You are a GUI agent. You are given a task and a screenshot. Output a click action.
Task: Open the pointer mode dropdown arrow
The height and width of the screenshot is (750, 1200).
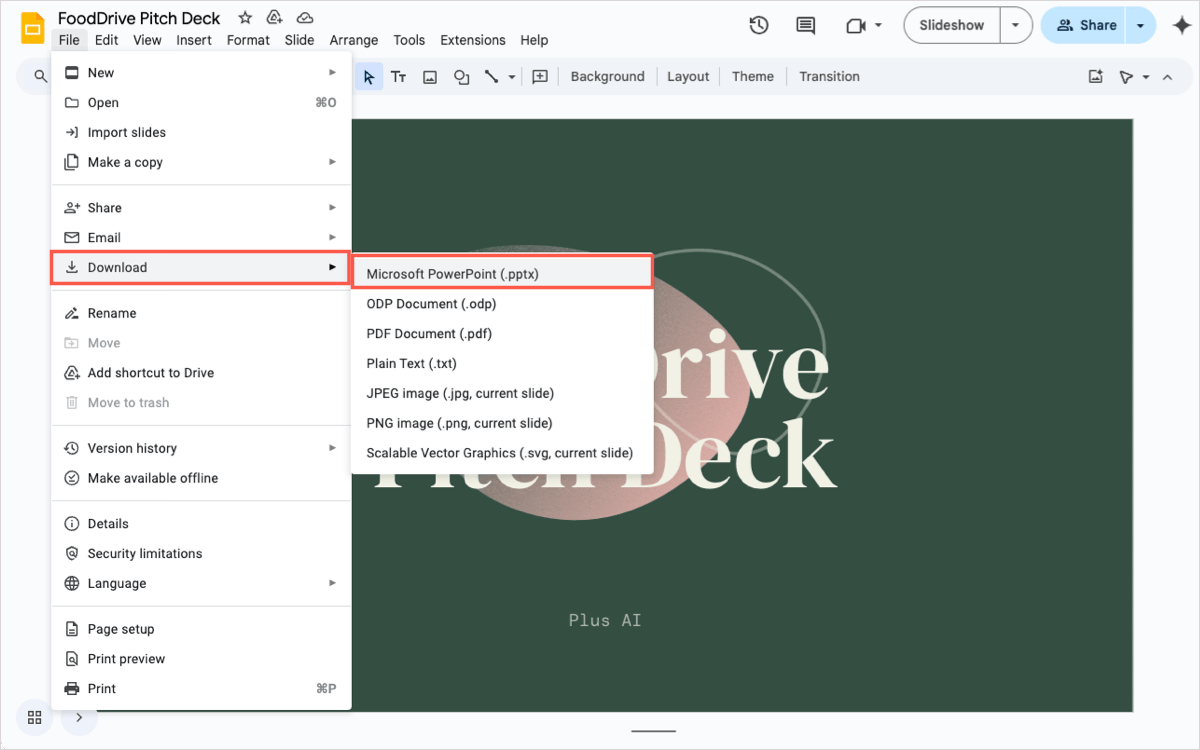click(1146, 77)
